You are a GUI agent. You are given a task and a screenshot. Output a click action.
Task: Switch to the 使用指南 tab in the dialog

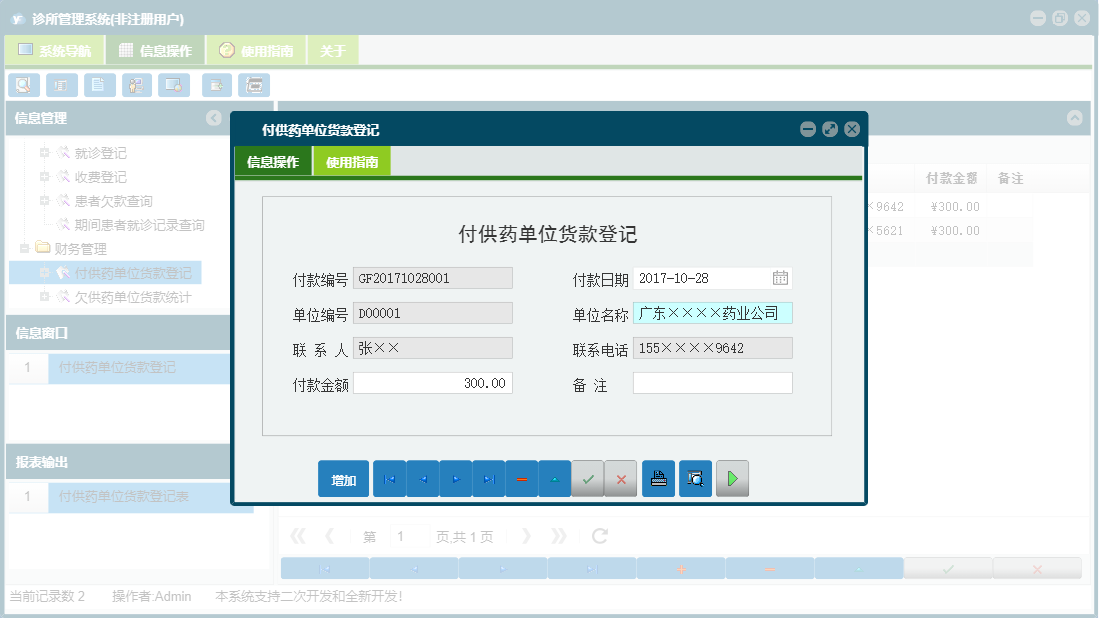352,160
